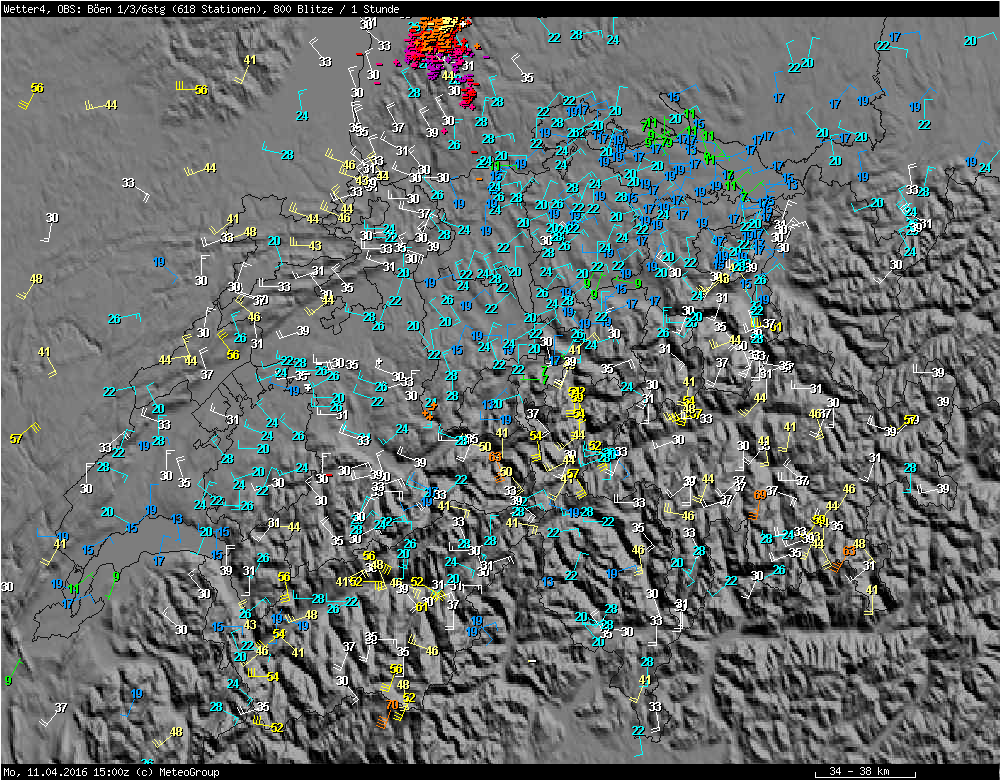1000x780 pixels.
Task: Click the orange gust value '70'
Action: (x=392, y=705)
